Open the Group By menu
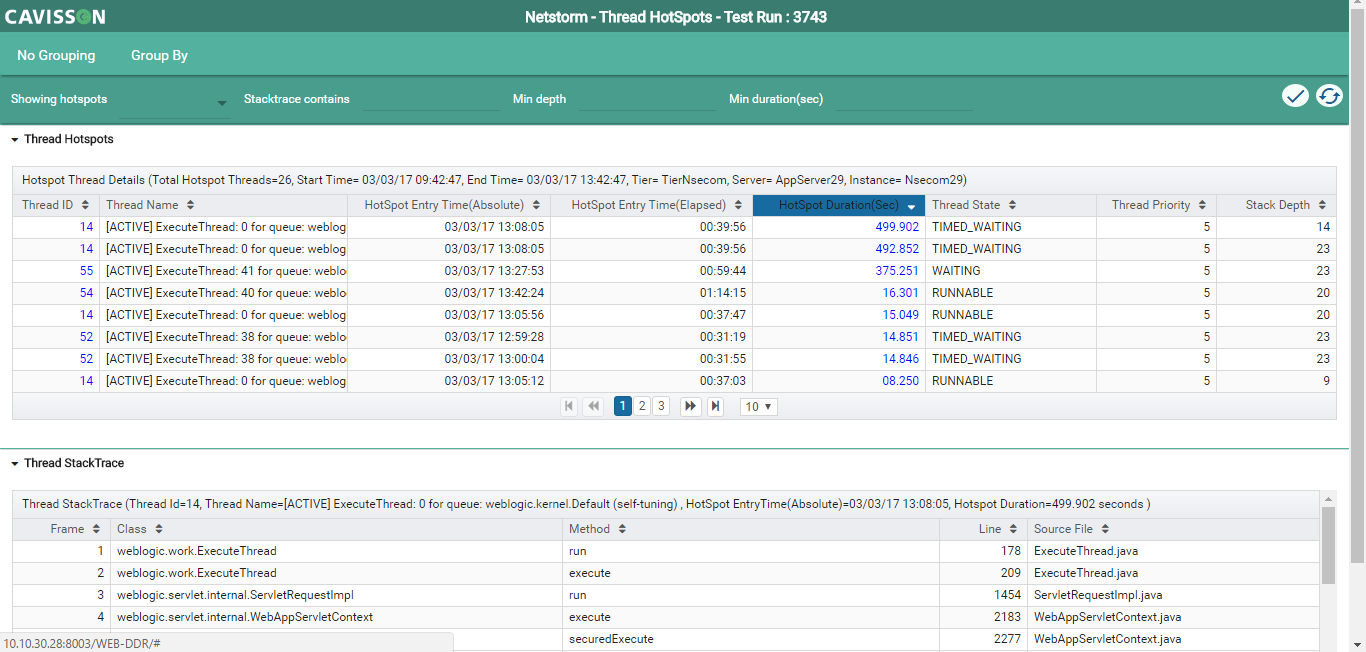This screenshot has height=652, width=1366. [159, 56]
